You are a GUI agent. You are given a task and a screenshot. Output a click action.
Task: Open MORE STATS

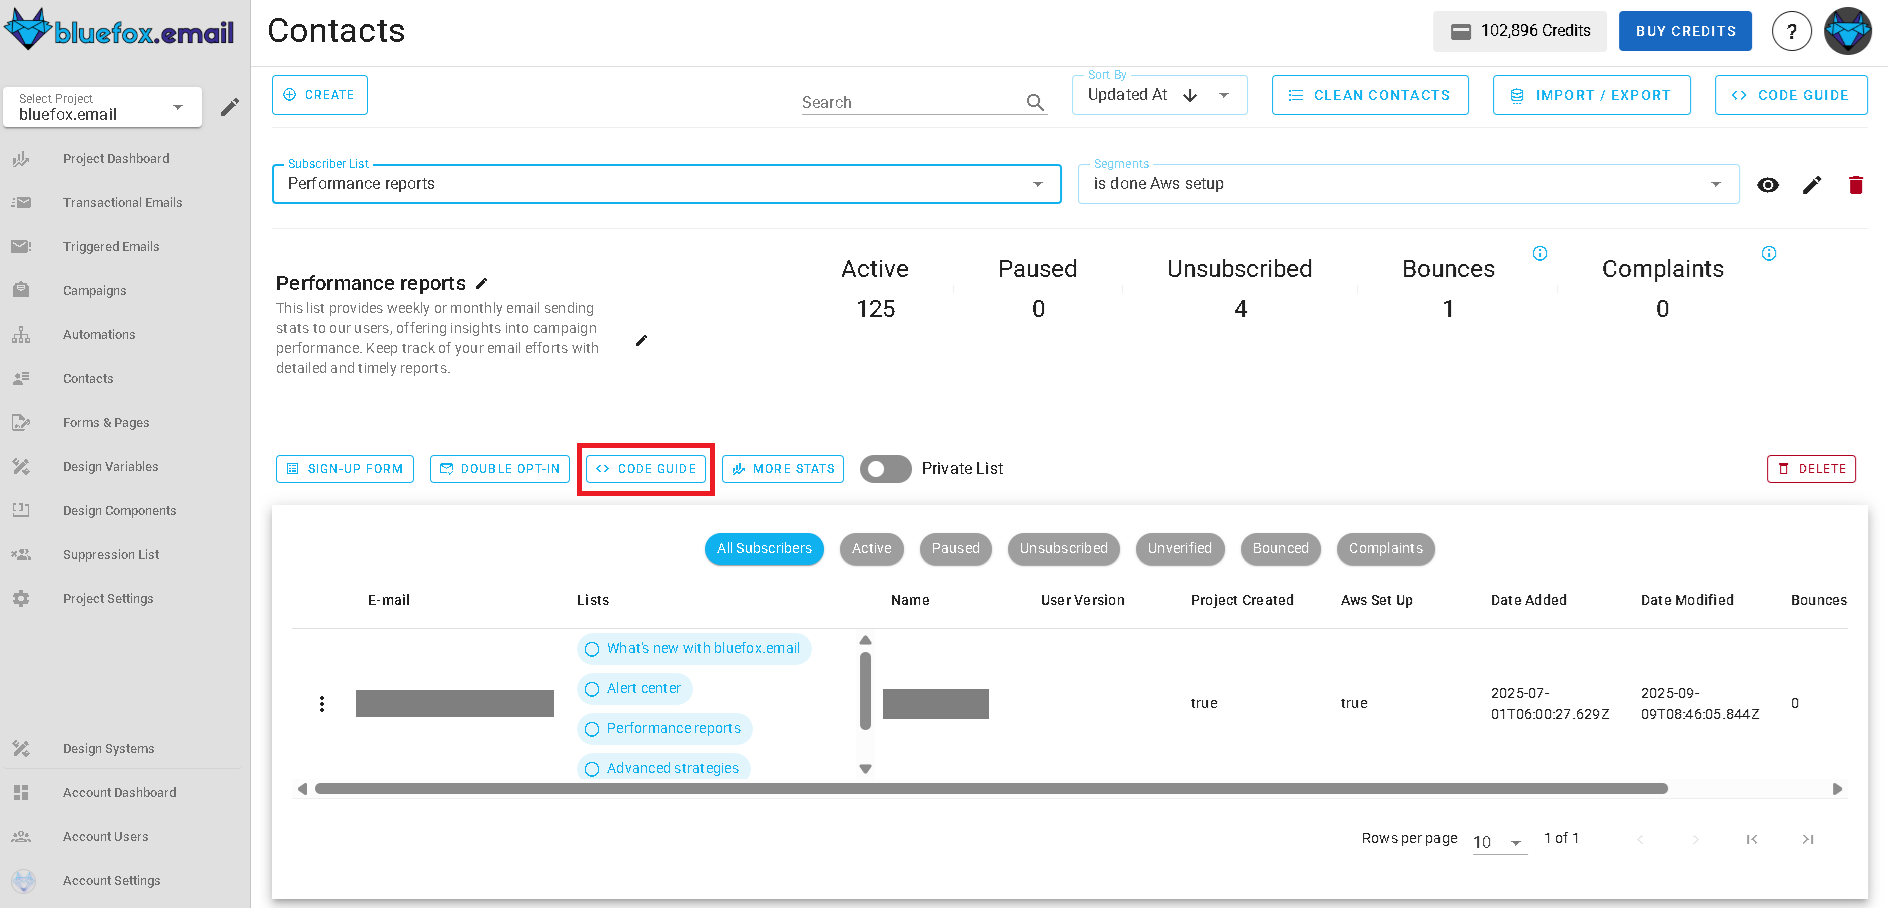783,469
